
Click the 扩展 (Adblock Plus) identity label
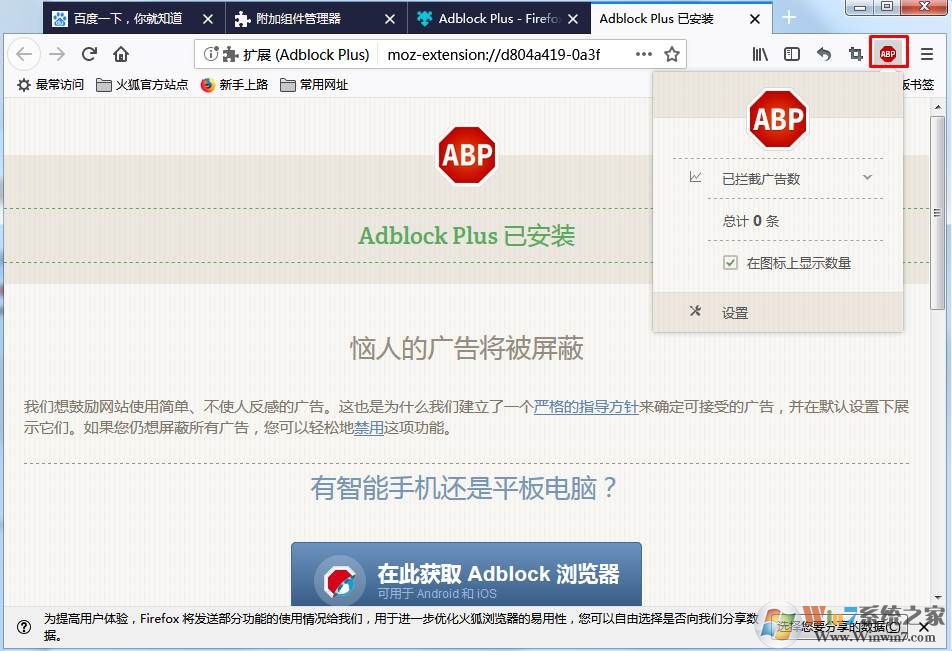(296, 55)
